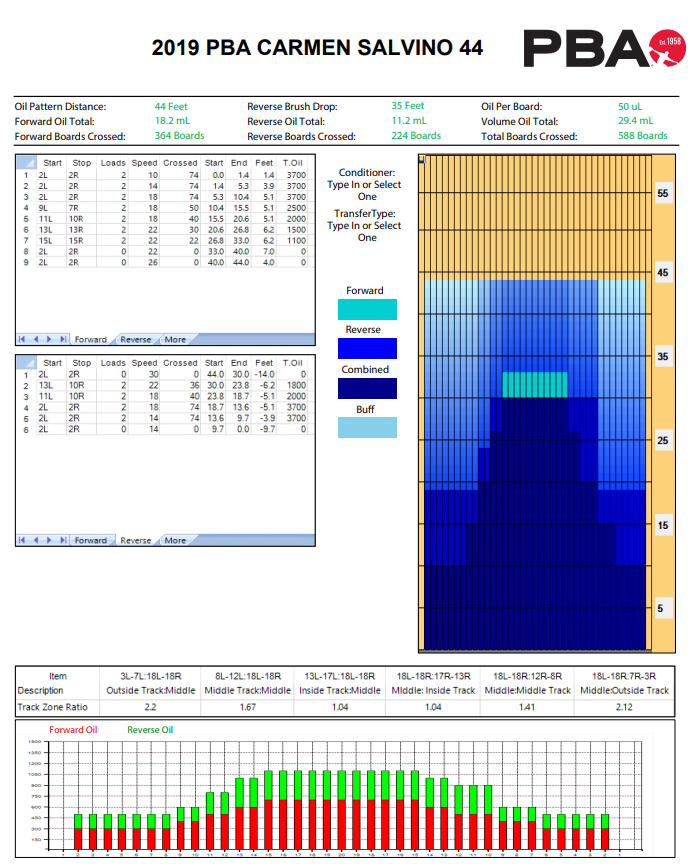Select the '-14.0' feet cell

tap(264, 374)
